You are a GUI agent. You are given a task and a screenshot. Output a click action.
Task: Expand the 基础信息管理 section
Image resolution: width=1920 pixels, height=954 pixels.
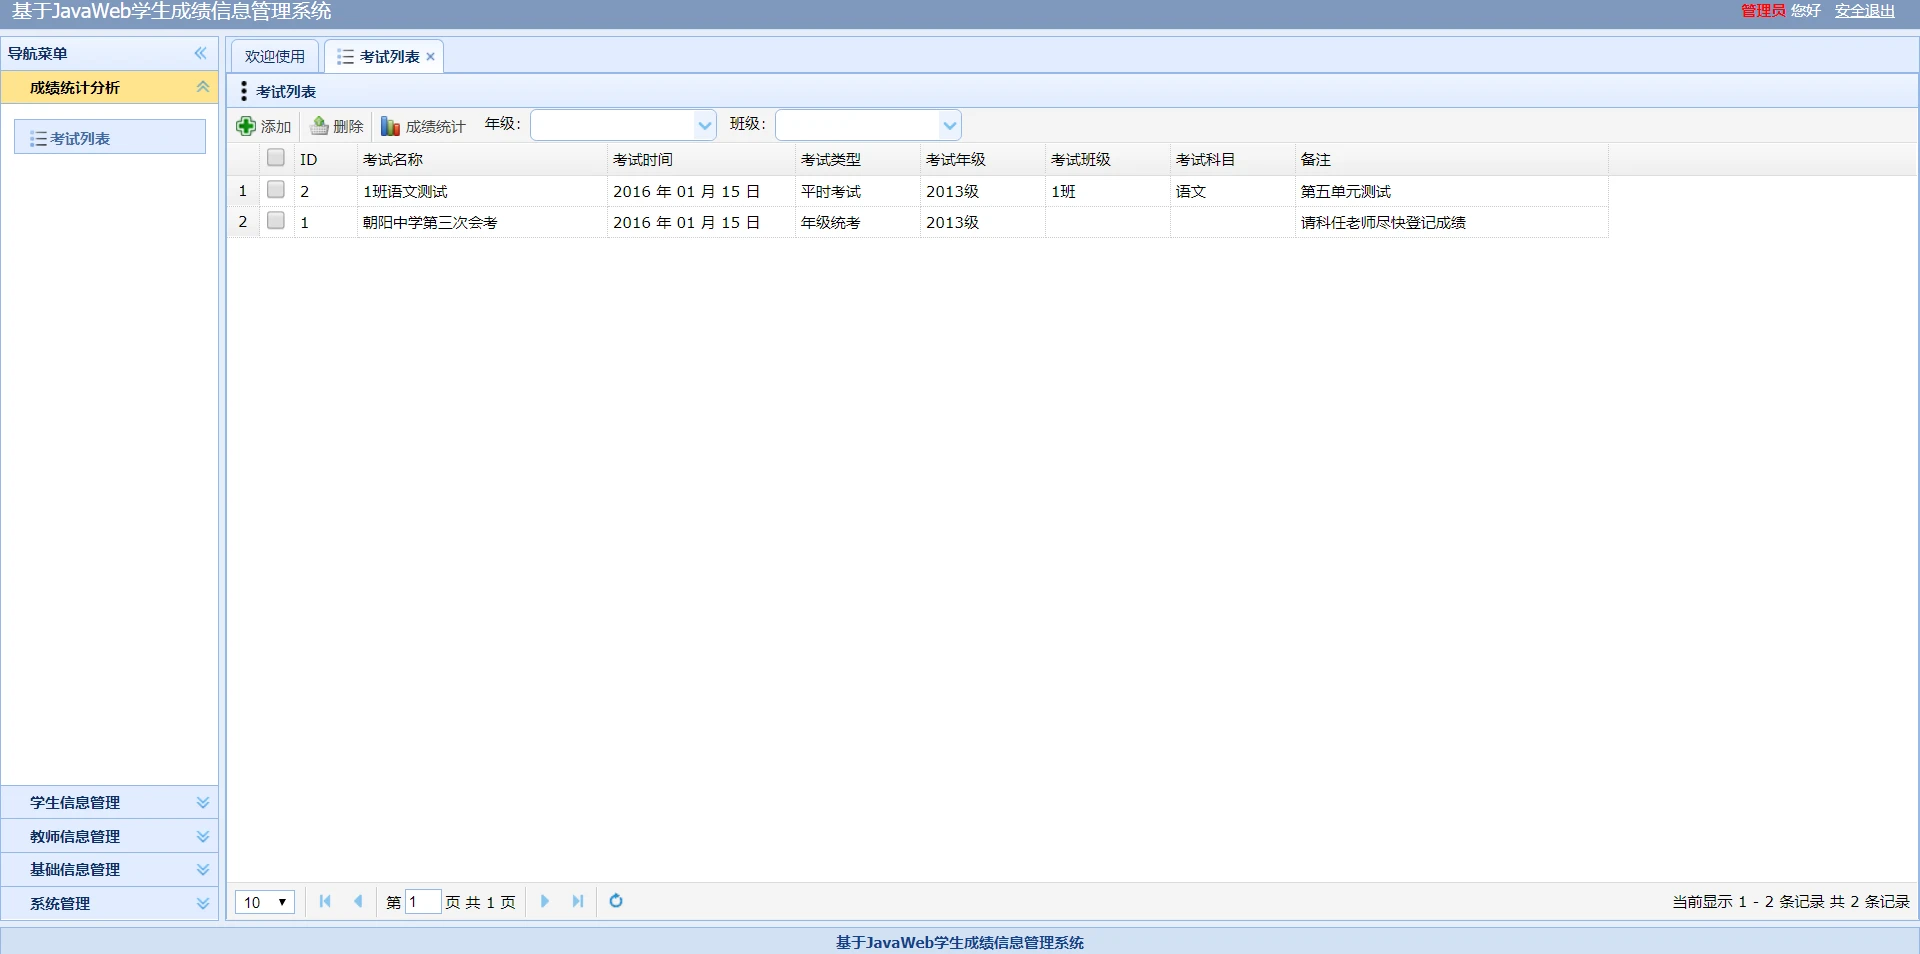[x=203, y=869]
